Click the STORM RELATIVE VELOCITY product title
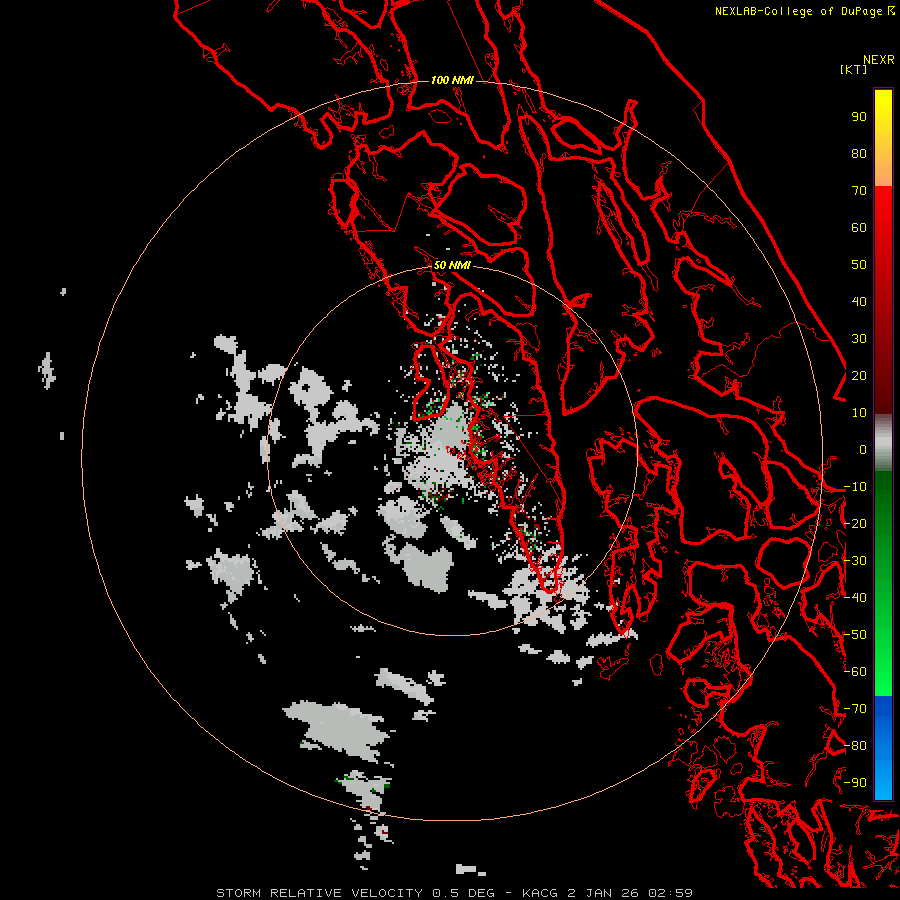 319,893
